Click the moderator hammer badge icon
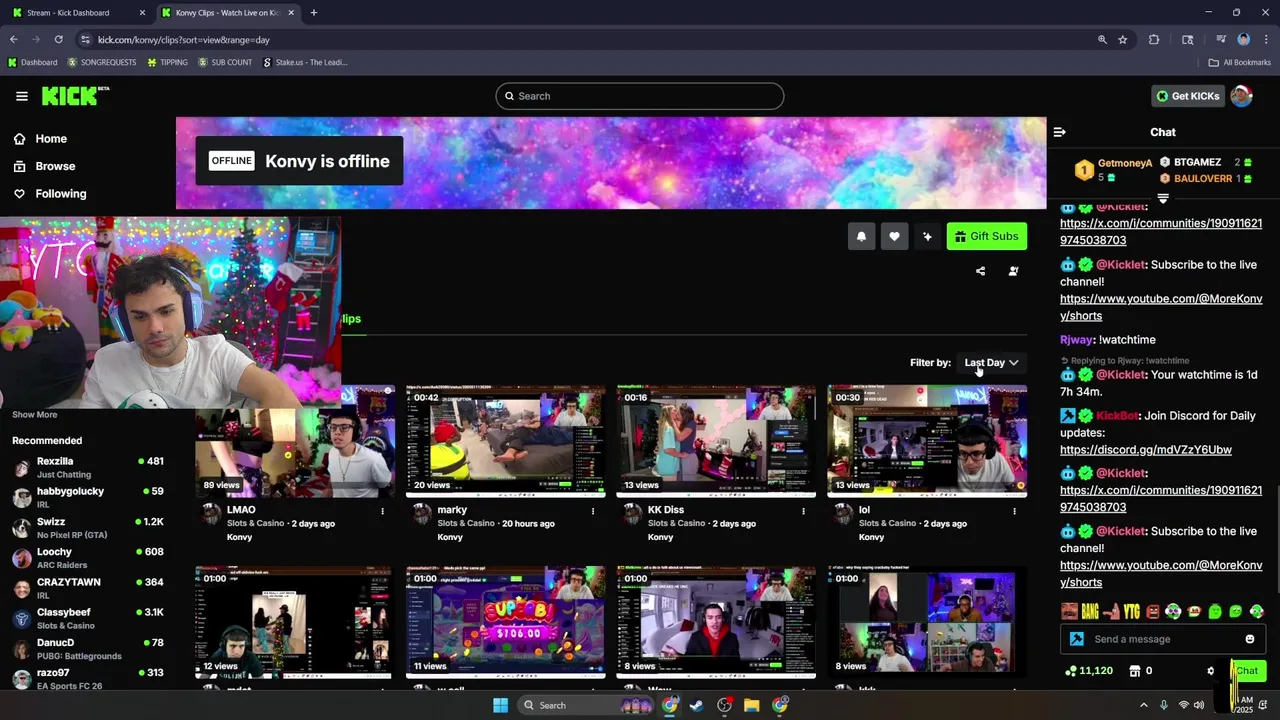 click(1077, 639)
